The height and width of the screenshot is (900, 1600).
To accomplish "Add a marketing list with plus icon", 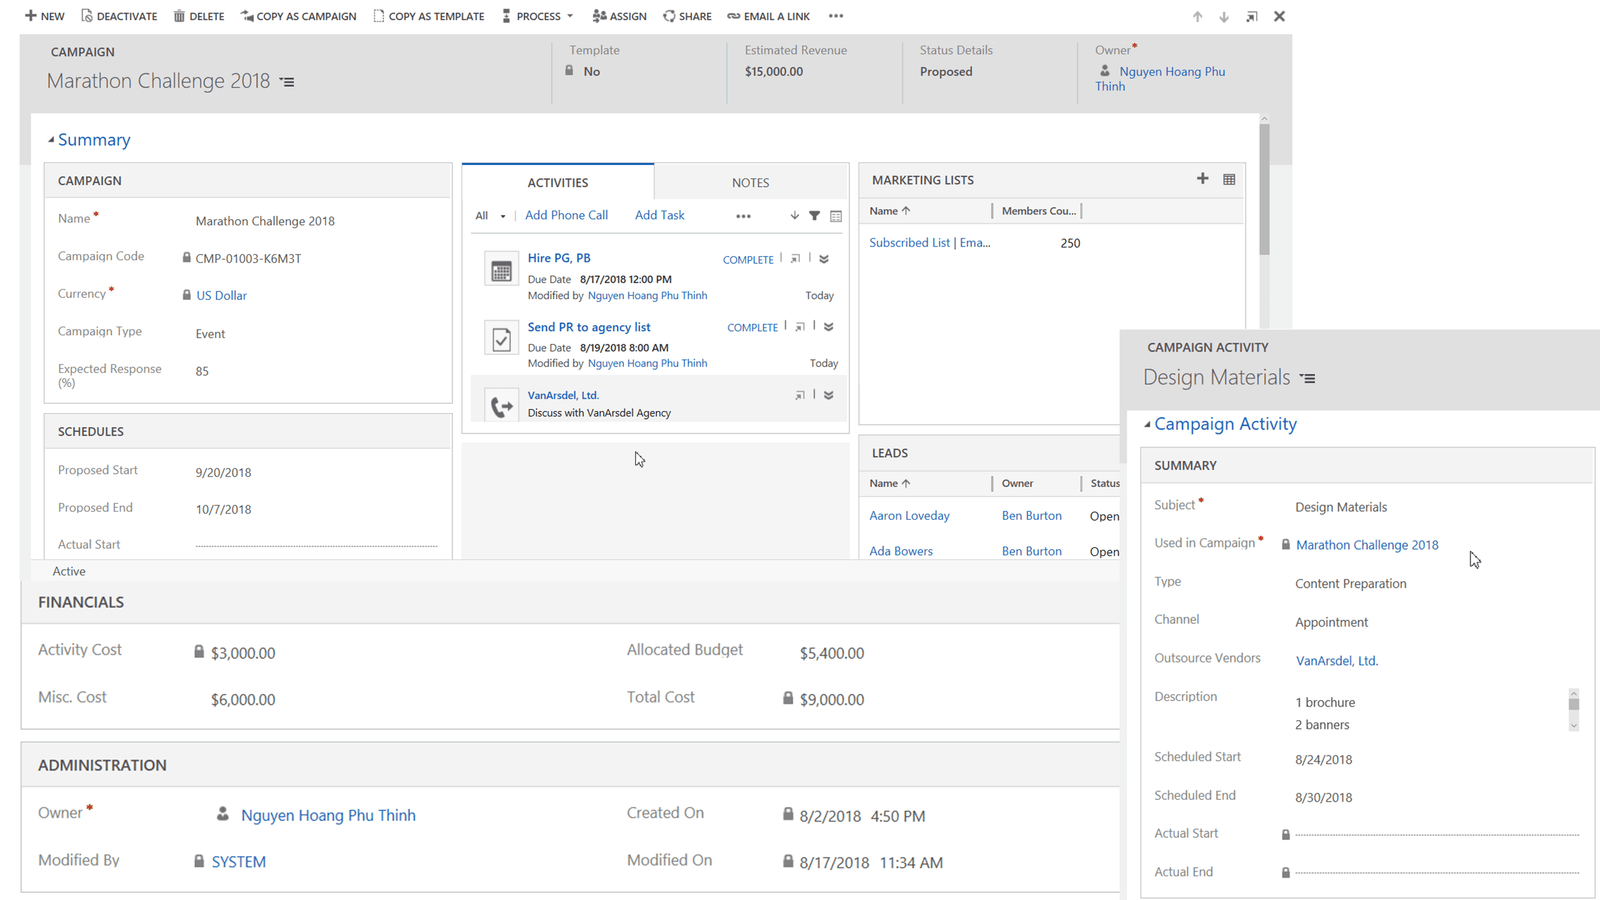I will coord(1202,179).
